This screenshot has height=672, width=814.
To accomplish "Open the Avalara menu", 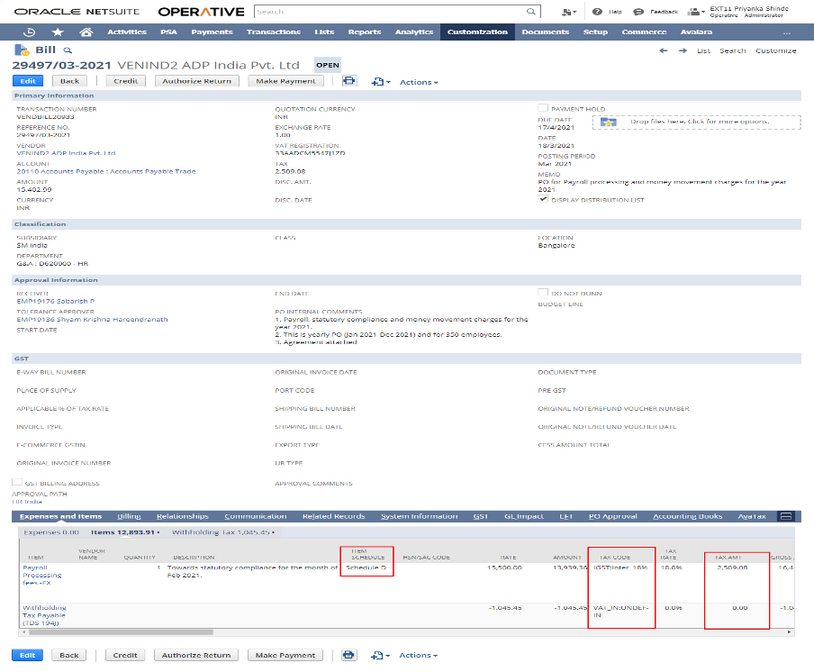I will click(696, 32).
